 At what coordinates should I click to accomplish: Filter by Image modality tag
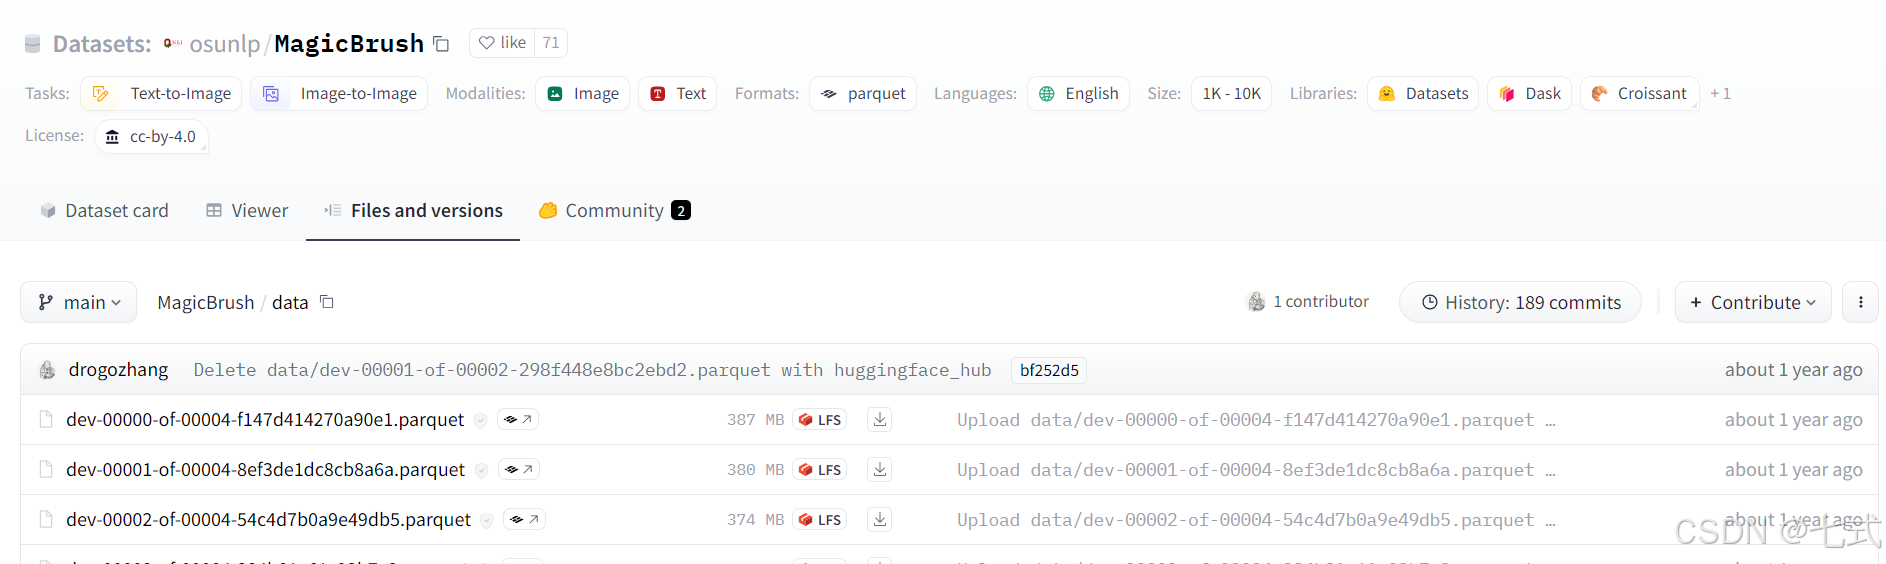583,94
